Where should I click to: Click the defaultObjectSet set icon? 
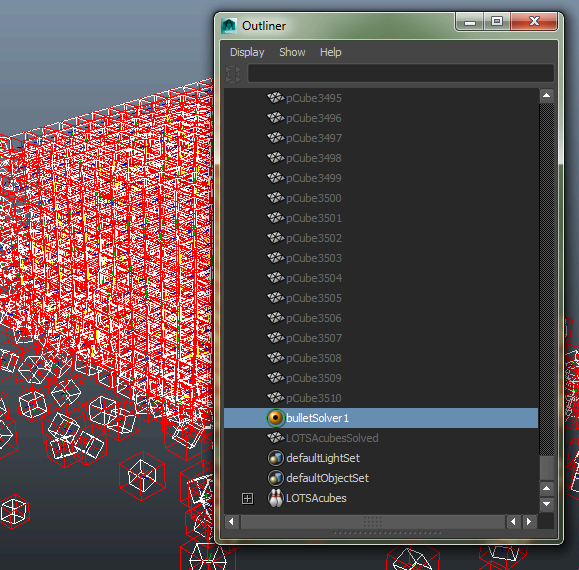pos(275,478)
